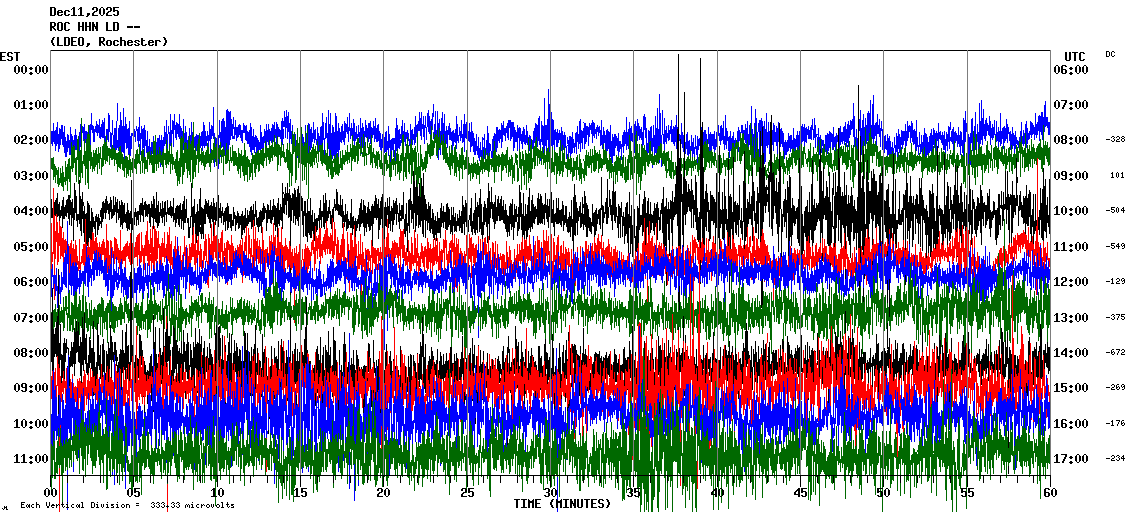Pick the '60' minute tick label
The width and height of the screenshot is (1130, 519).
click(x=1050, y=492)
